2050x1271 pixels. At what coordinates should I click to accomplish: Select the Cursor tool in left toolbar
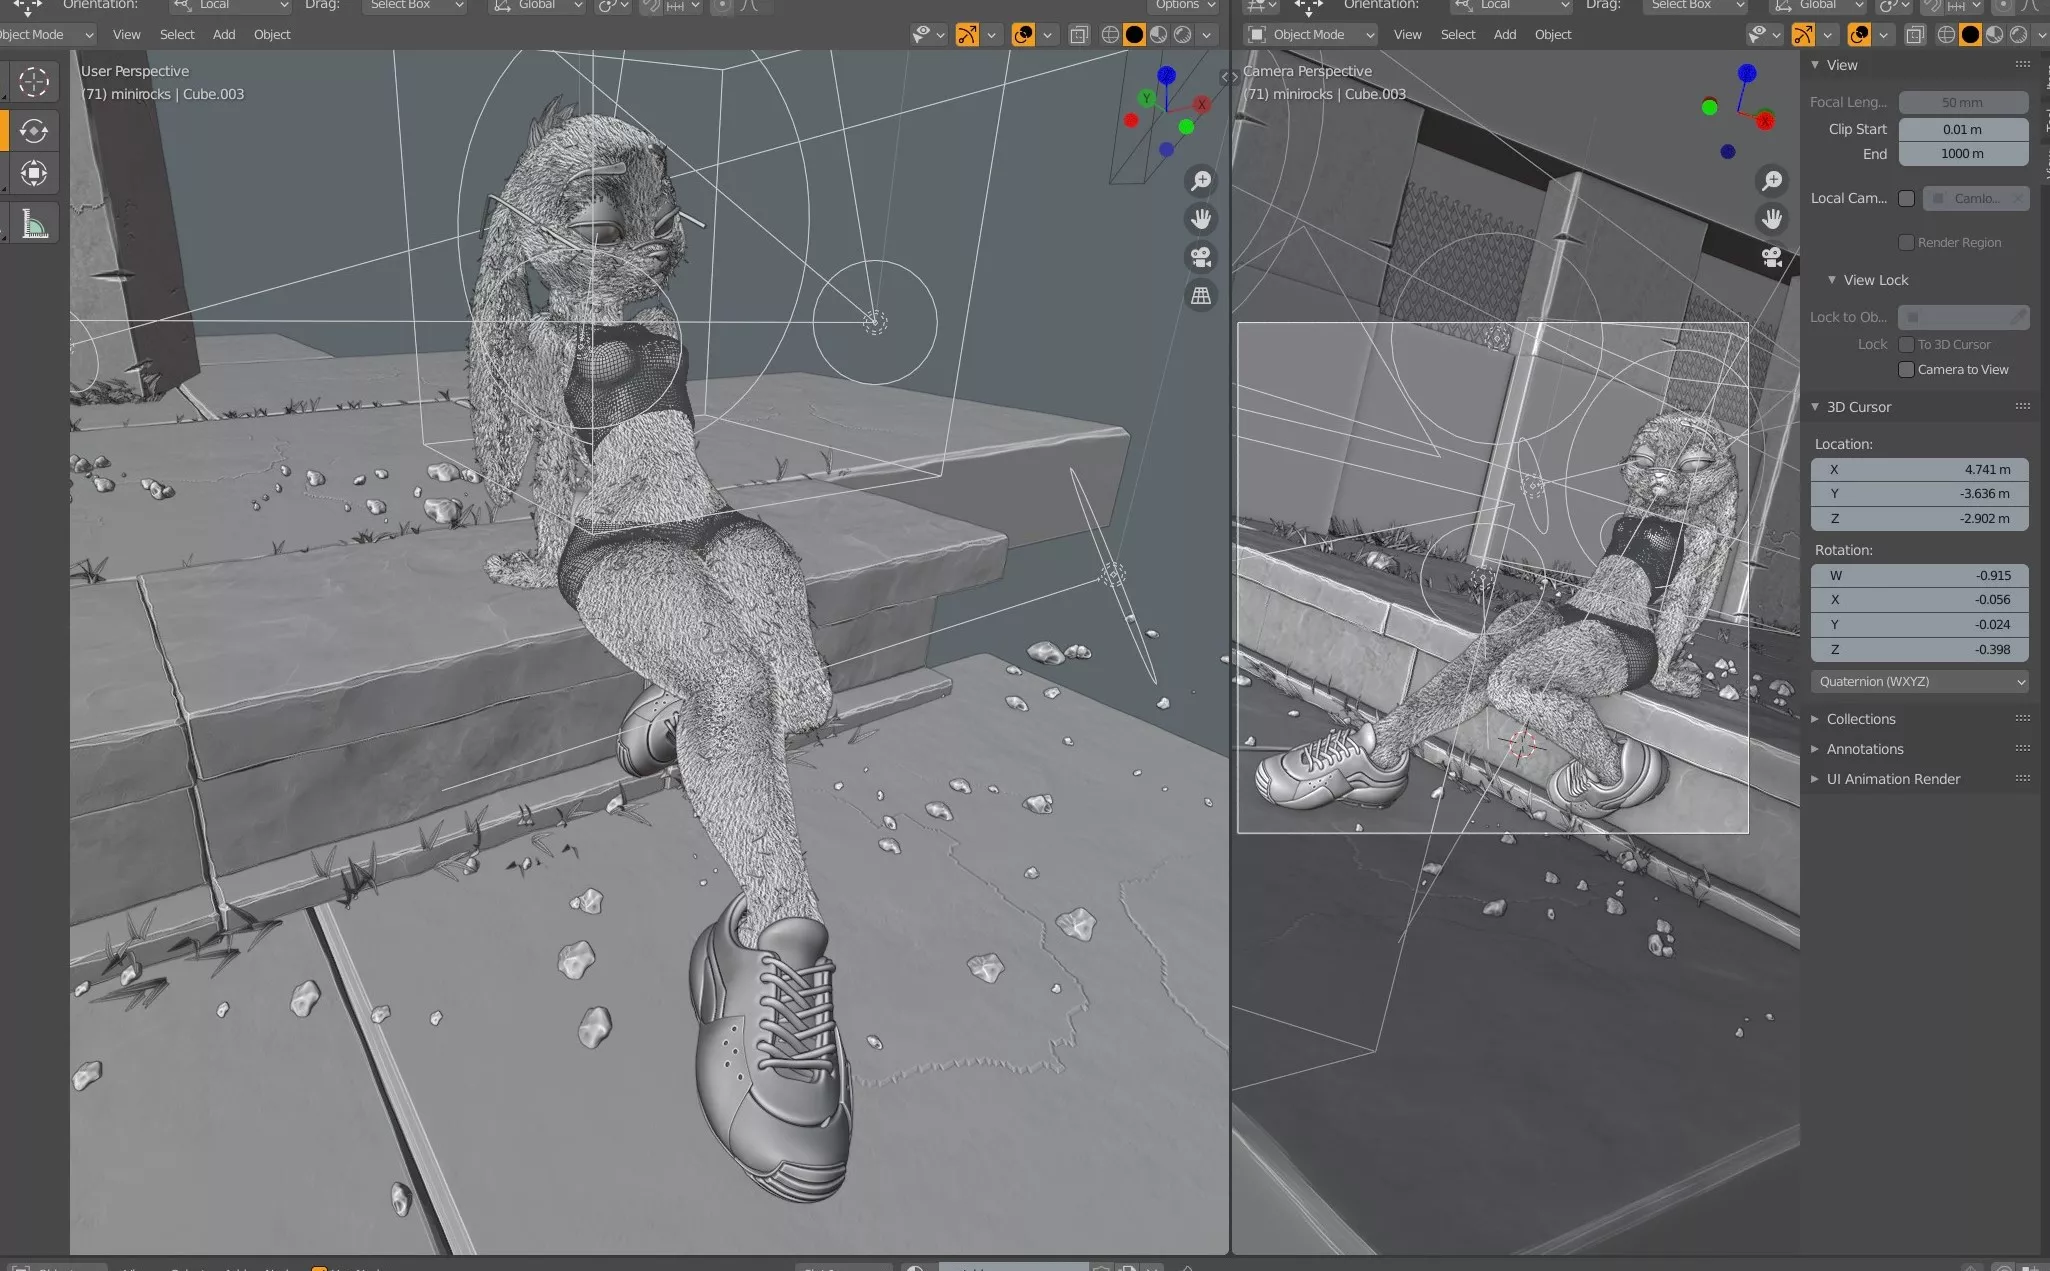(x=34, y=81)
